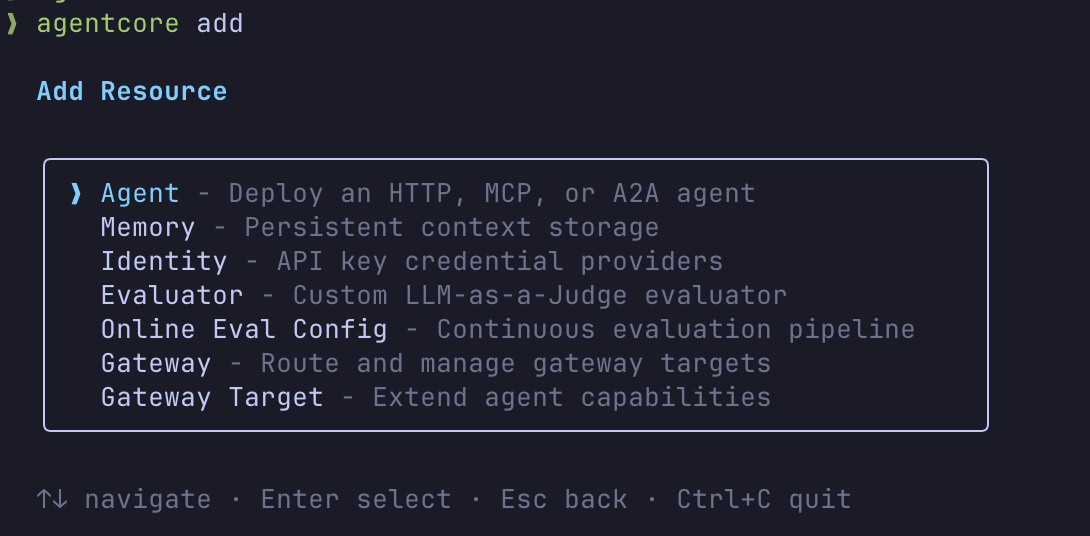Click the 'Persistent context storage' description

coord(452,227)
